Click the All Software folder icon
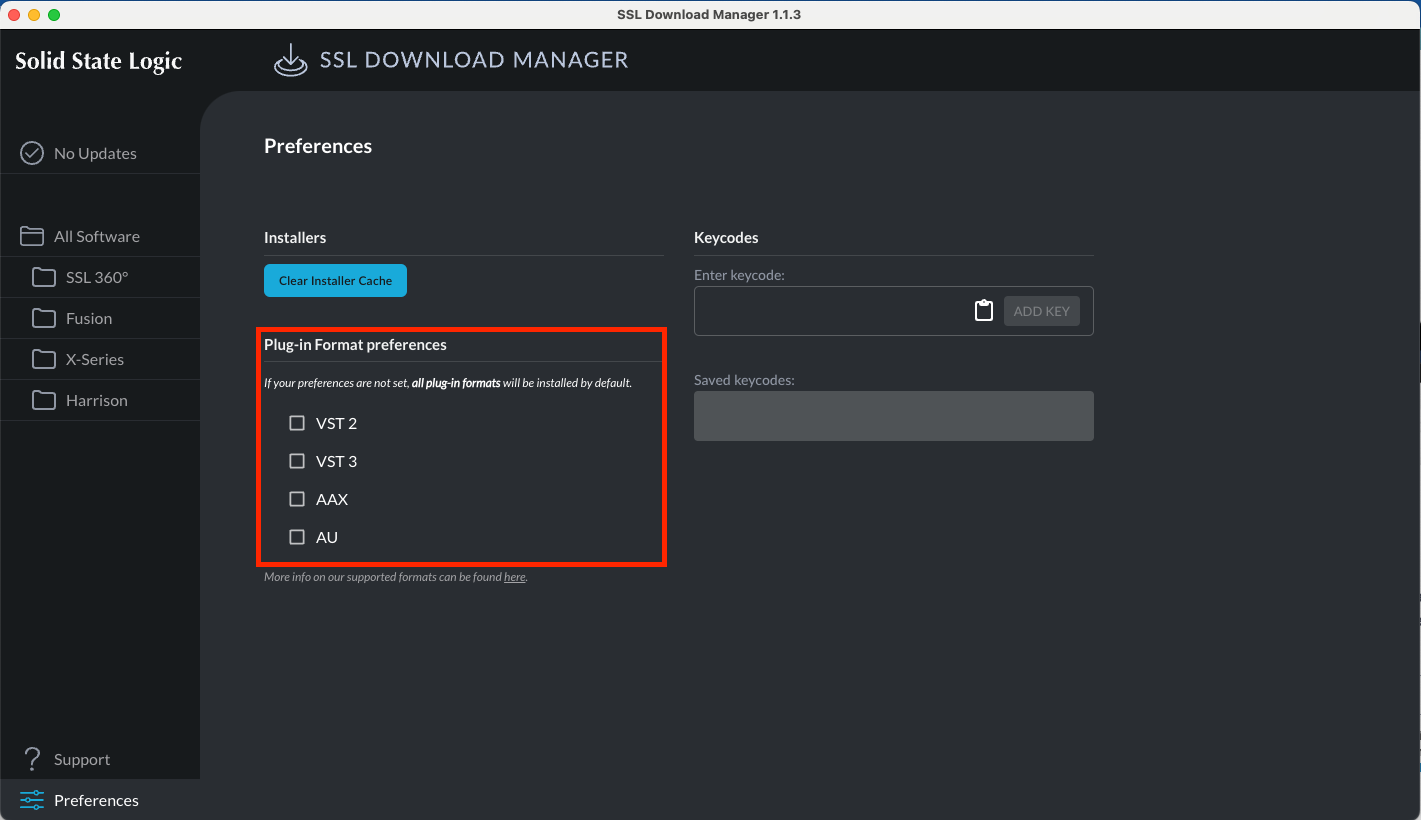Viewport: 1421px width, 820px height. tap(32, 236)
